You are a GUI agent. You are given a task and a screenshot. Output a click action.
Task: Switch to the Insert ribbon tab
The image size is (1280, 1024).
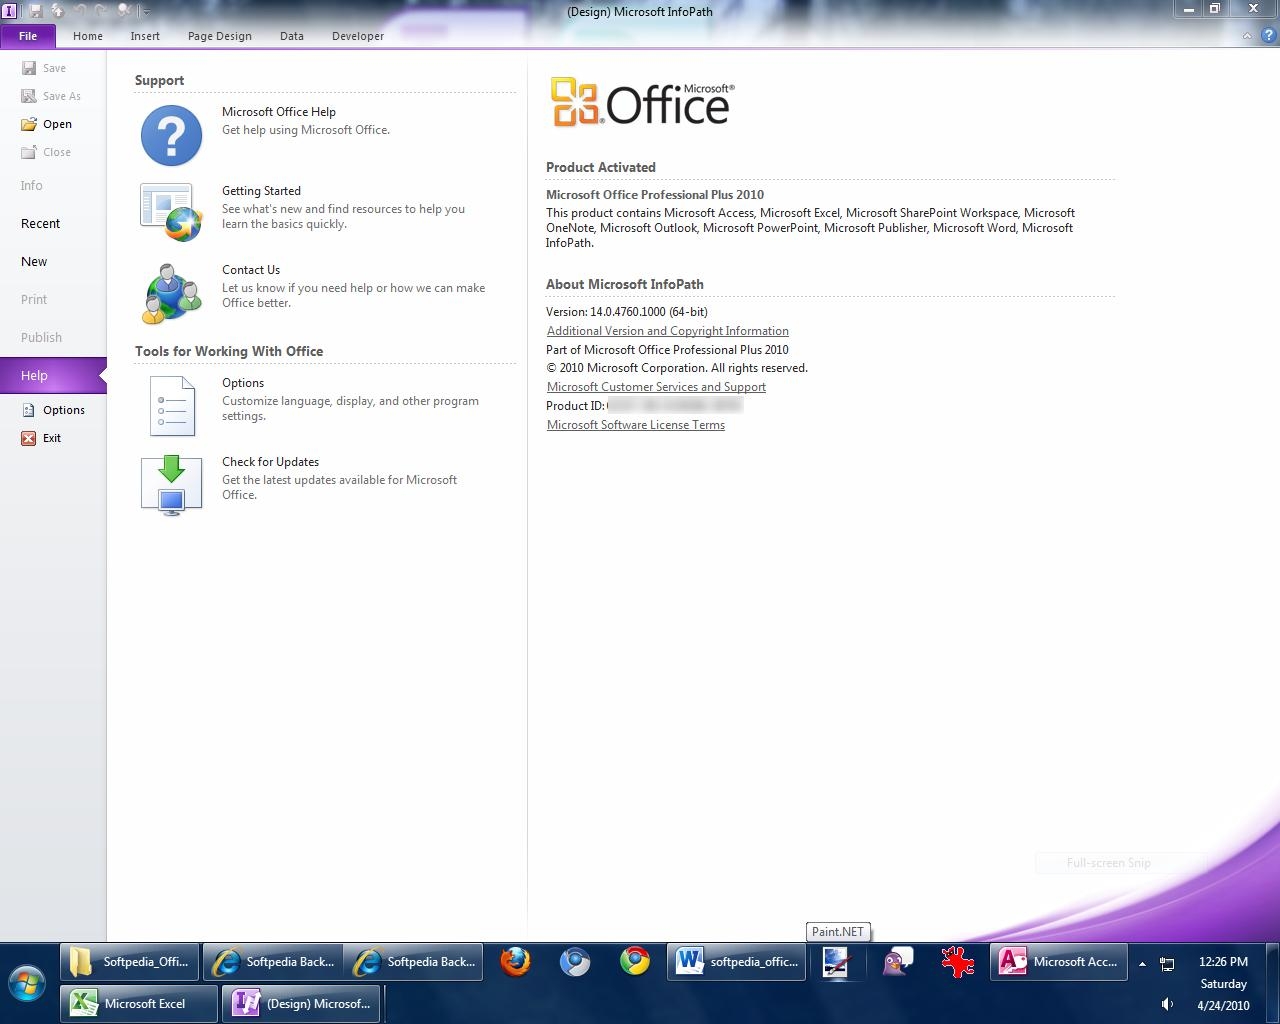click(x=145, y=36)
